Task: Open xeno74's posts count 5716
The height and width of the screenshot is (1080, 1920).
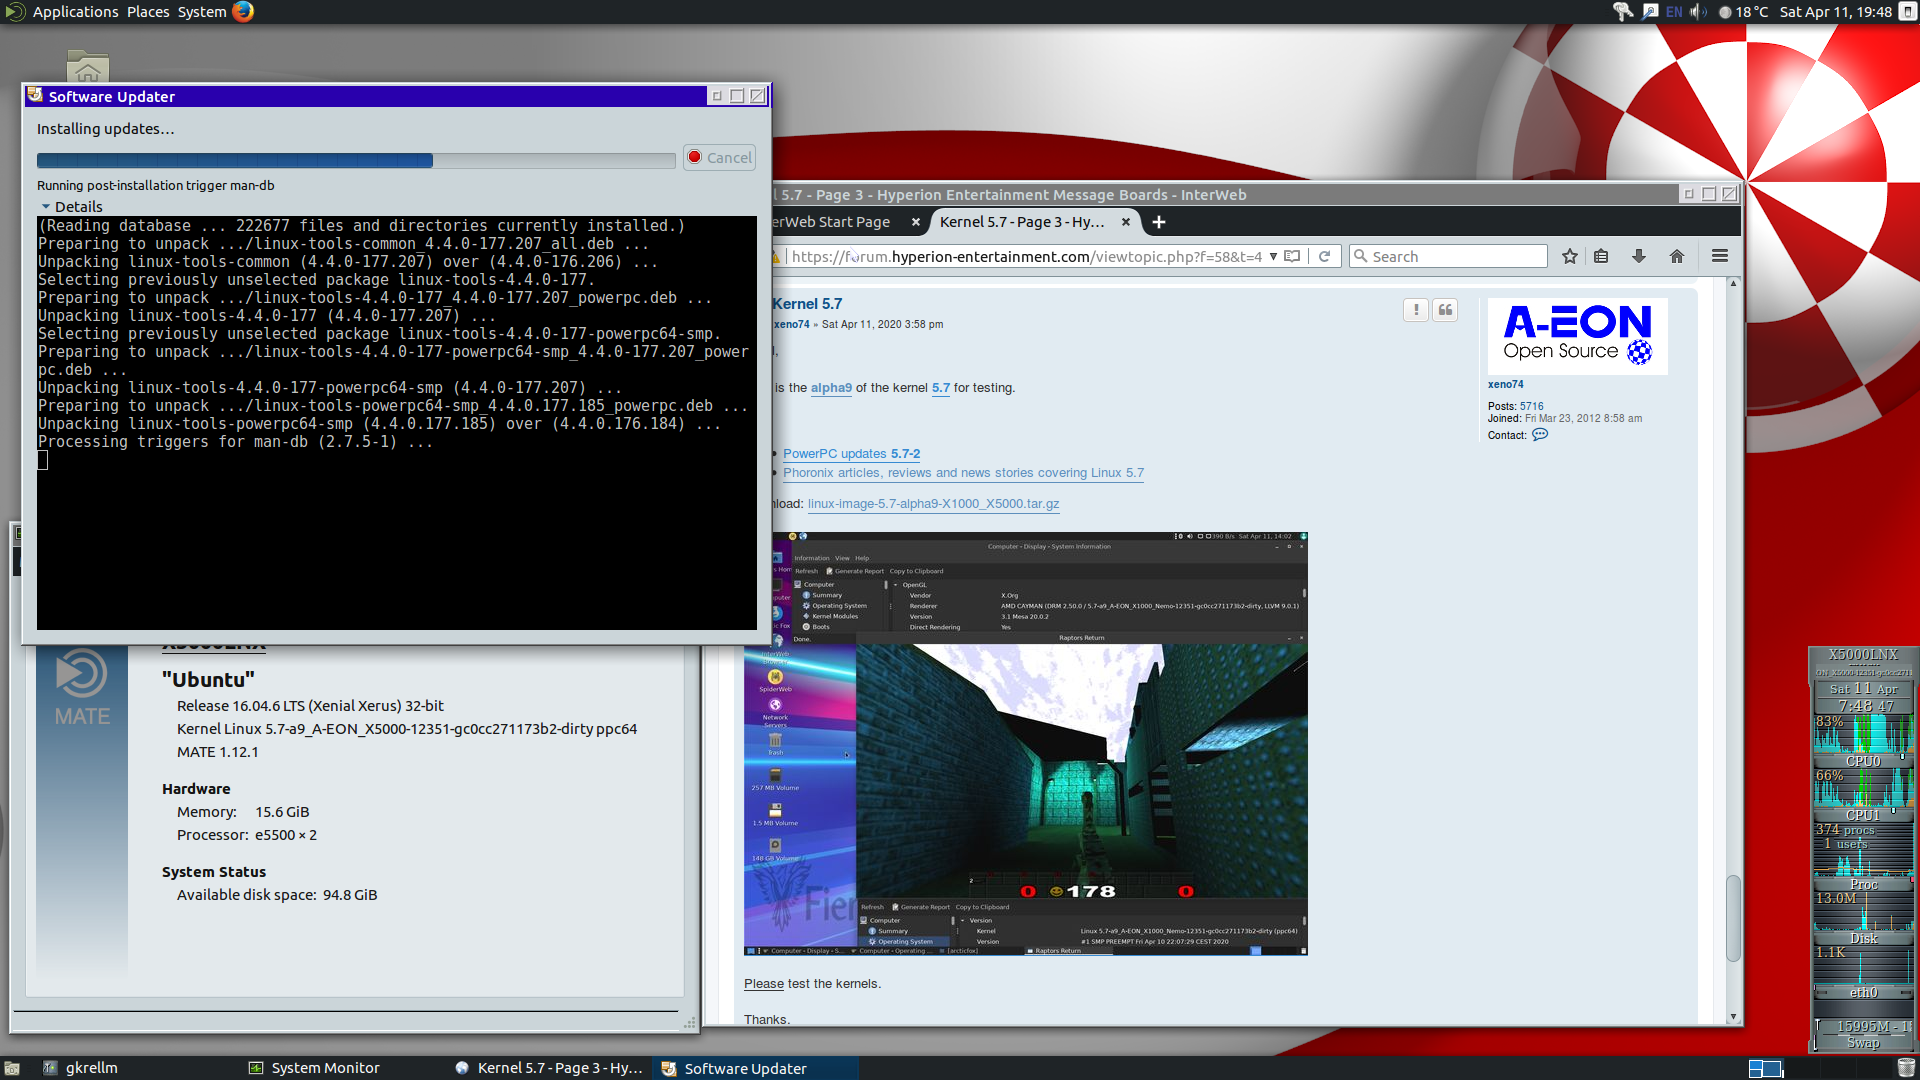Action: click(x=1532, y=407)
